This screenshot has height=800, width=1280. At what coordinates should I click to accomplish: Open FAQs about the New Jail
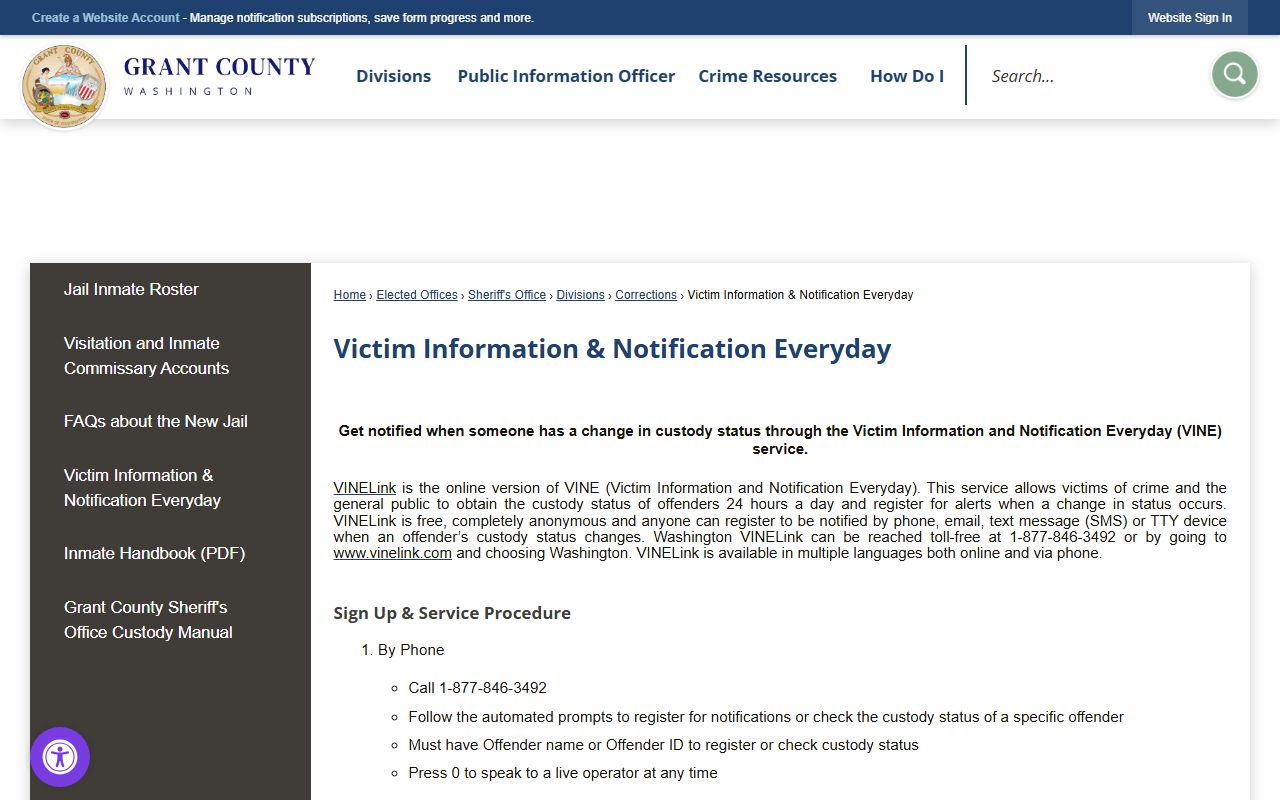(155, 421)
